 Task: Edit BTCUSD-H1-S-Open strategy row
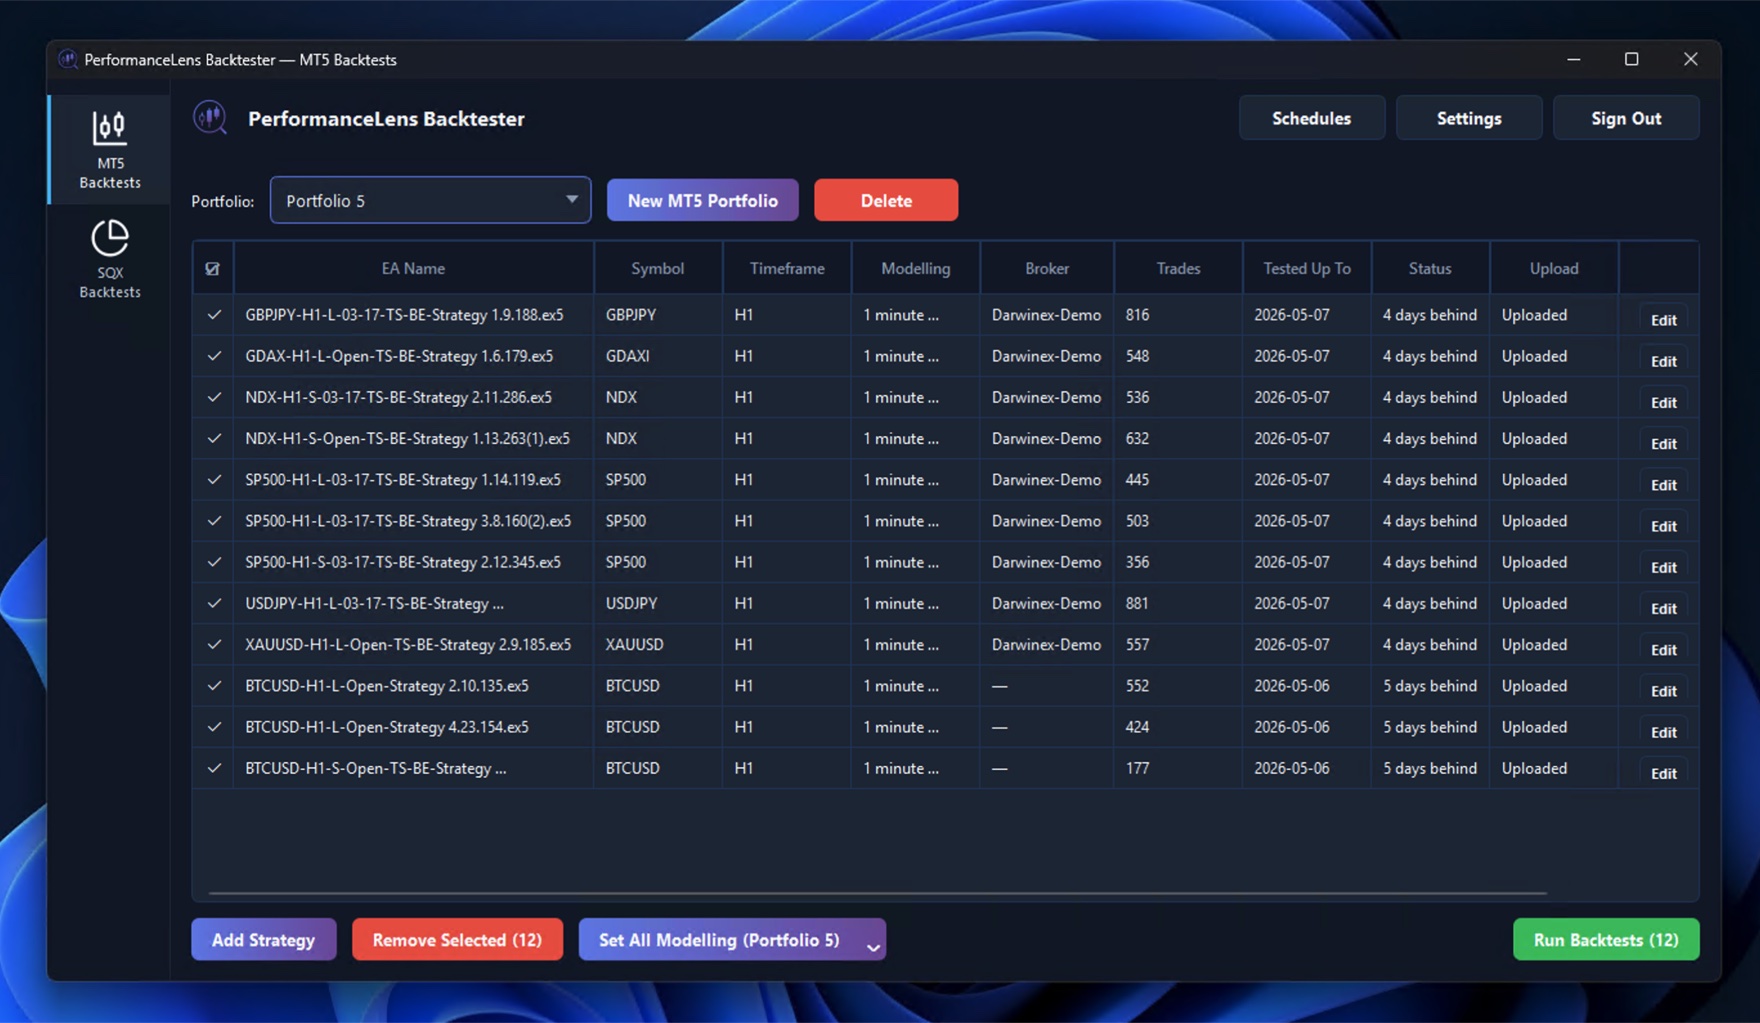pos(1663,772)
